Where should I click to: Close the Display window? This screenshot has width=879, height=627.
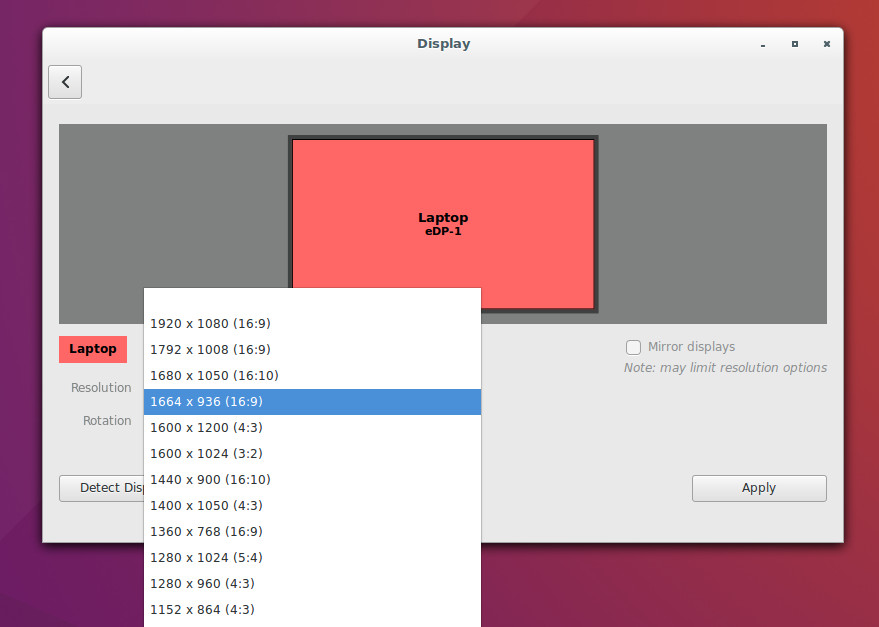(827, 44)
